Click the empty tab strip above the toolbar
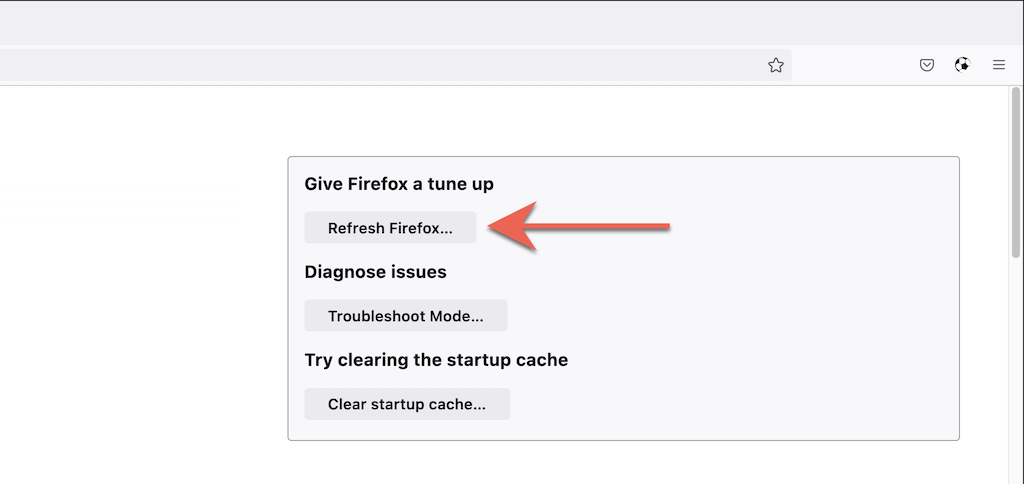Viewport: 1024px width, 484px height. (500, 22)
